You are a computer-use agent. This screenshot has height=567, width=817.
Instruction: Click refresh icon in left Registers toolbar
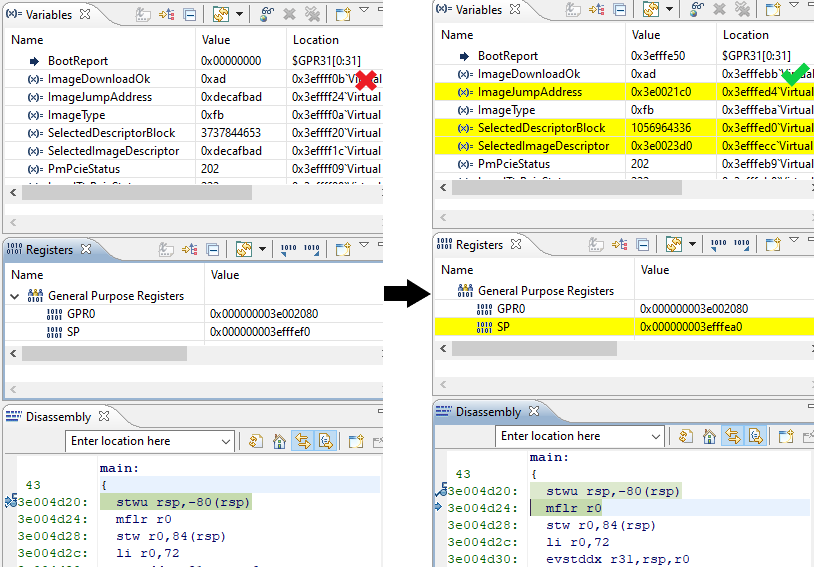click(x=244, y=250)
